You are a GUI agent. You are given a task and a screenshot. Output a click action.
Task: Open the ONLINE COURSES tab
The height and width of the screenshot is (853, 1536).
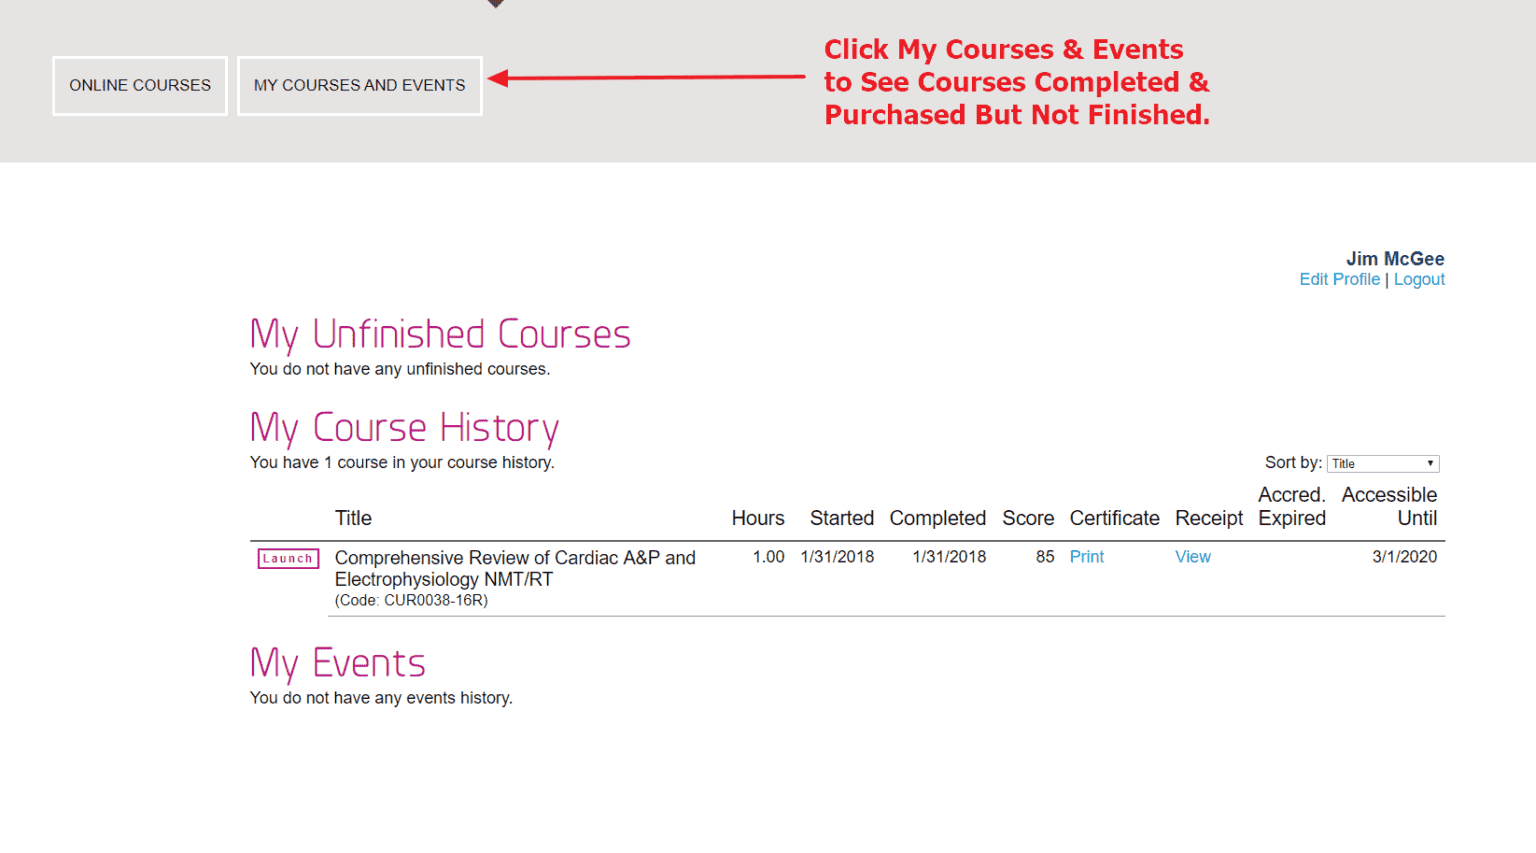tap(139, 85)
